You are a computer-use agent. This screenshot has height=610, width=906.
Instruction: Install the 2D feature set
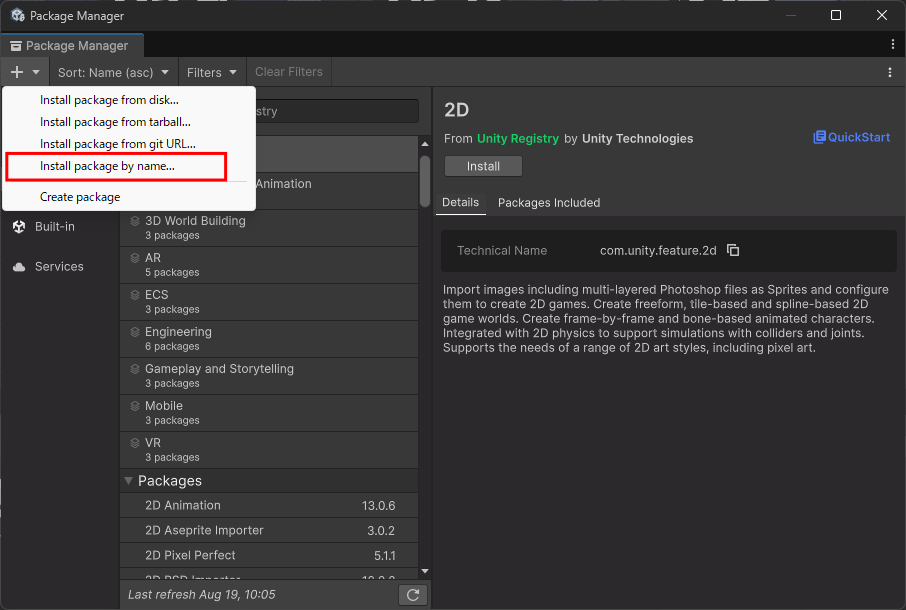click(483, 166)
